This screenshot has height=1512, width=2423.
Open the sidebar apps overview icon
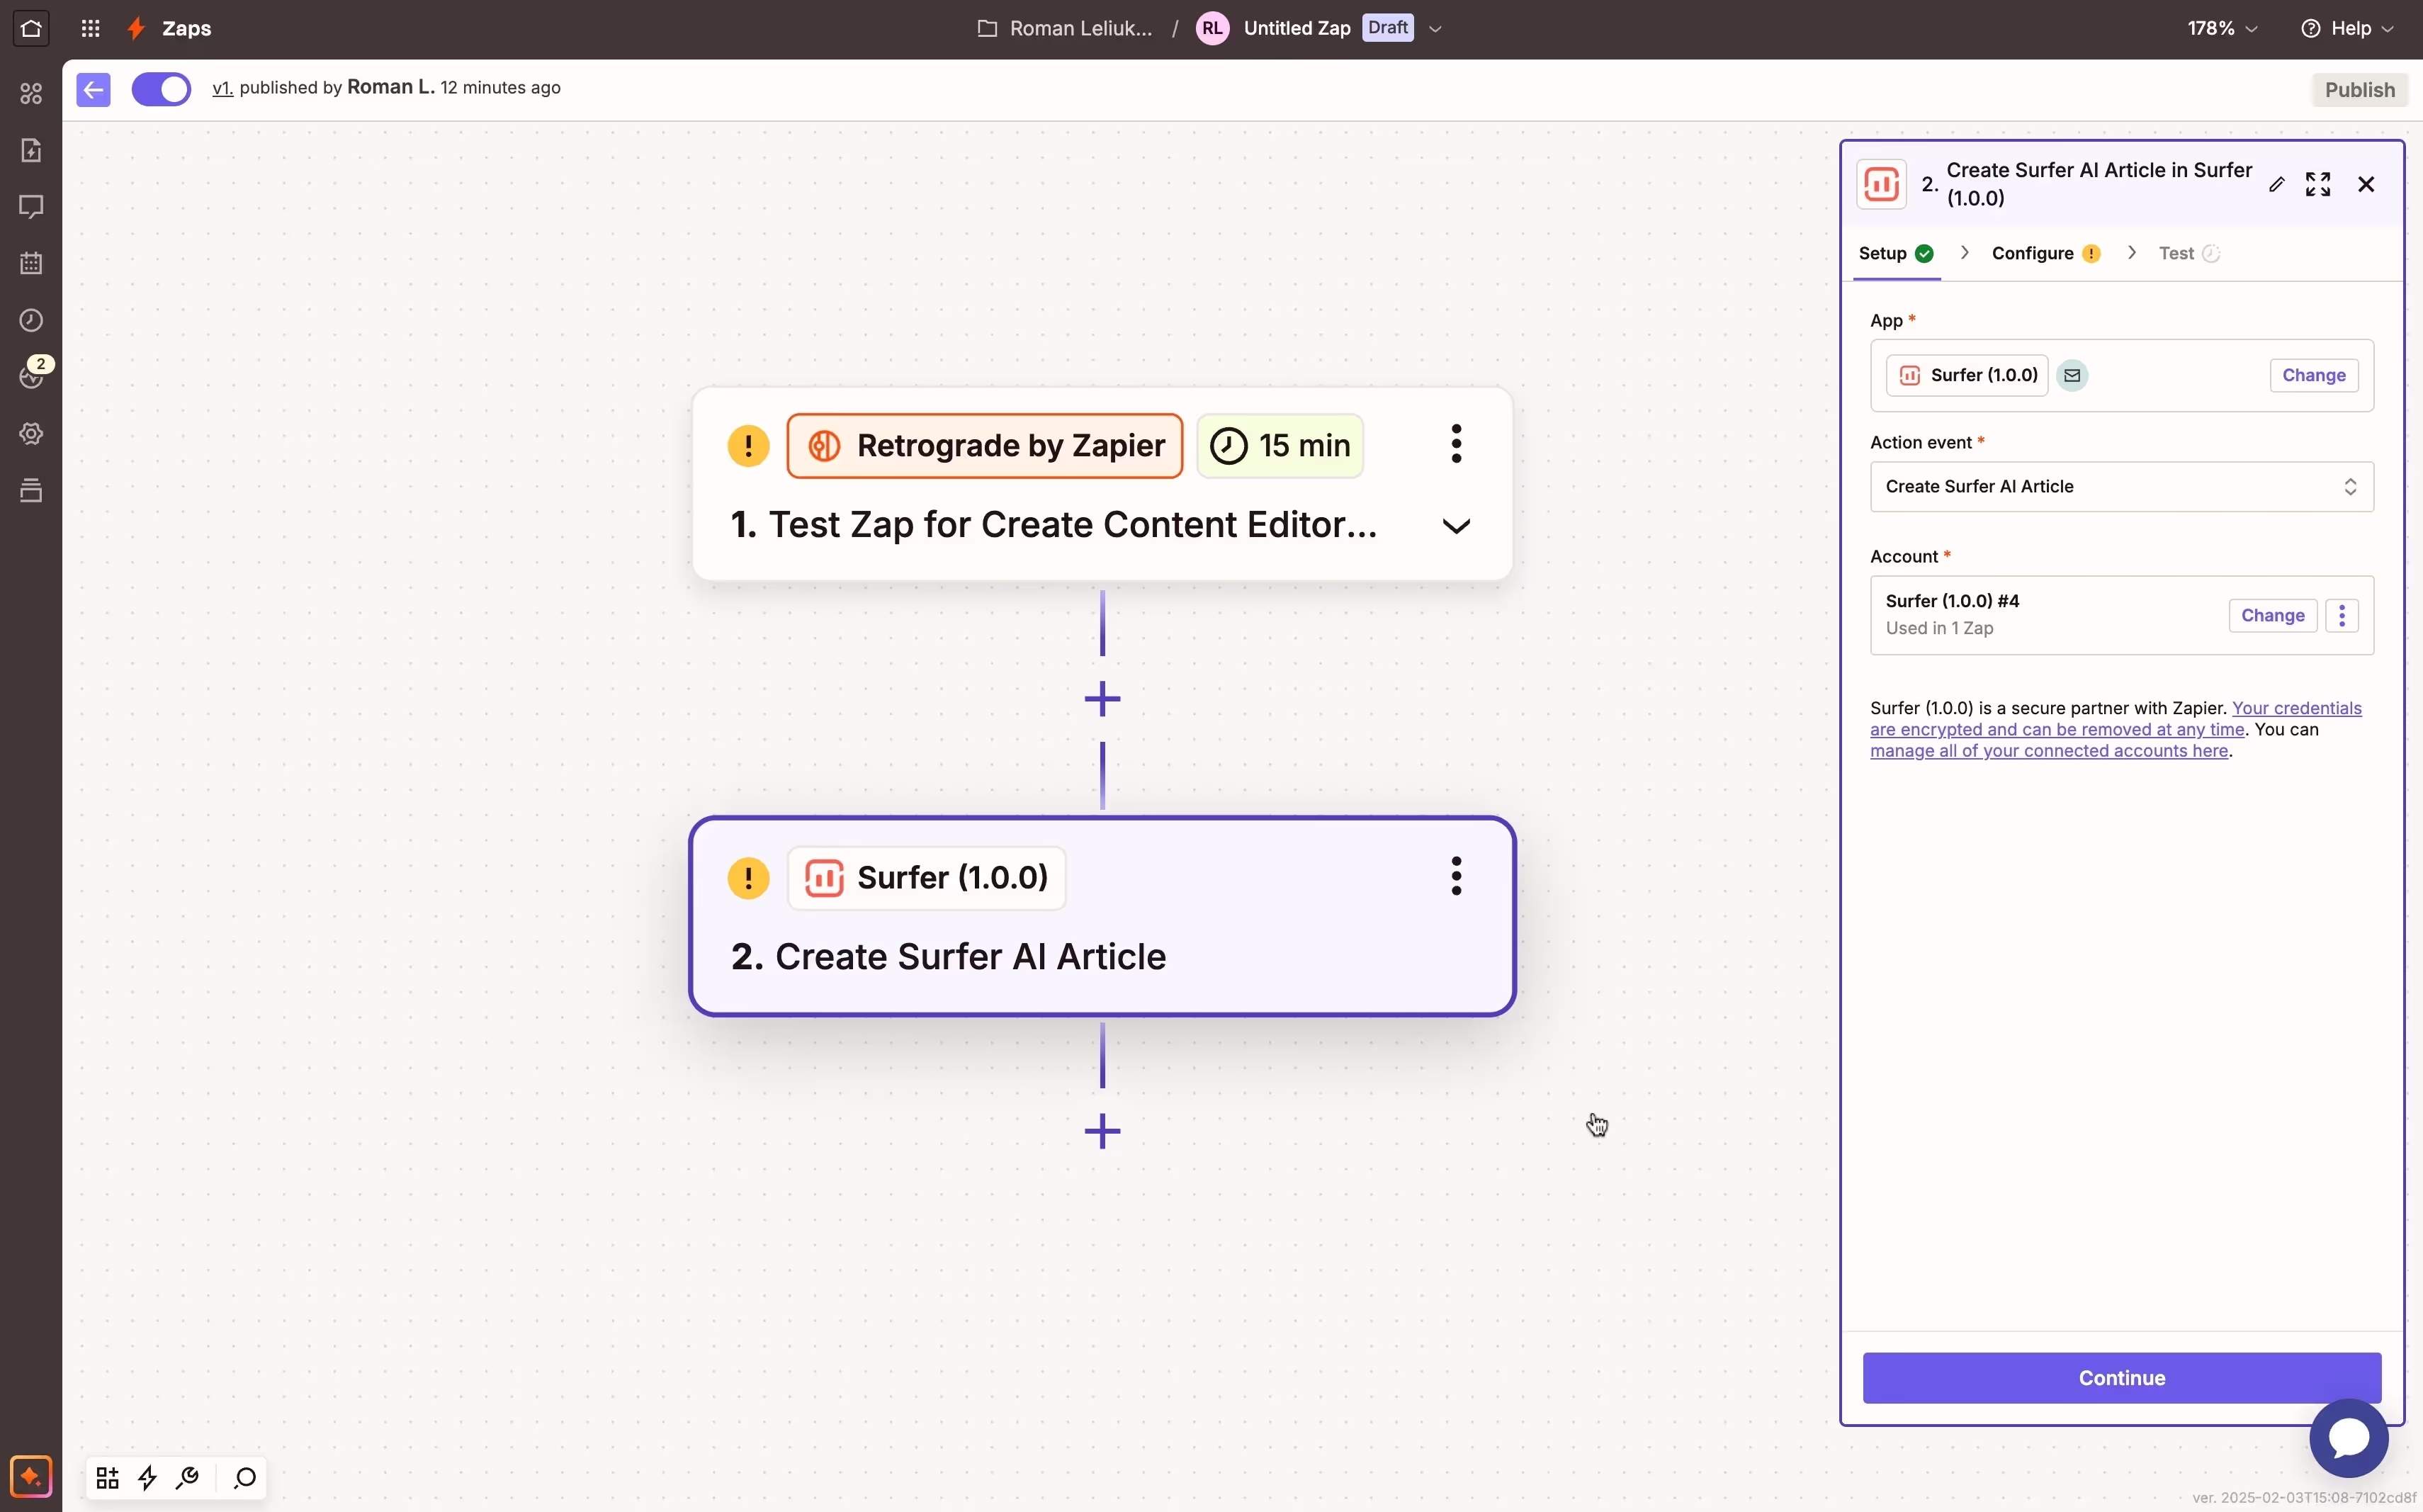[x=31, y=93]
